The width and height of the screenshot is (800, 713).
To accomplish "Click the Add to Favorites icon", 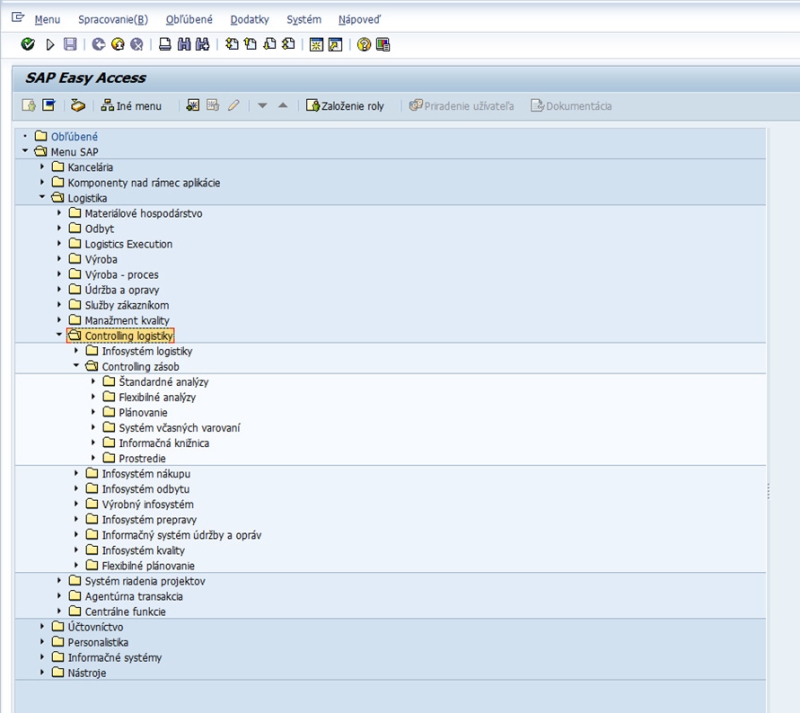I will (x=192, y=106).
